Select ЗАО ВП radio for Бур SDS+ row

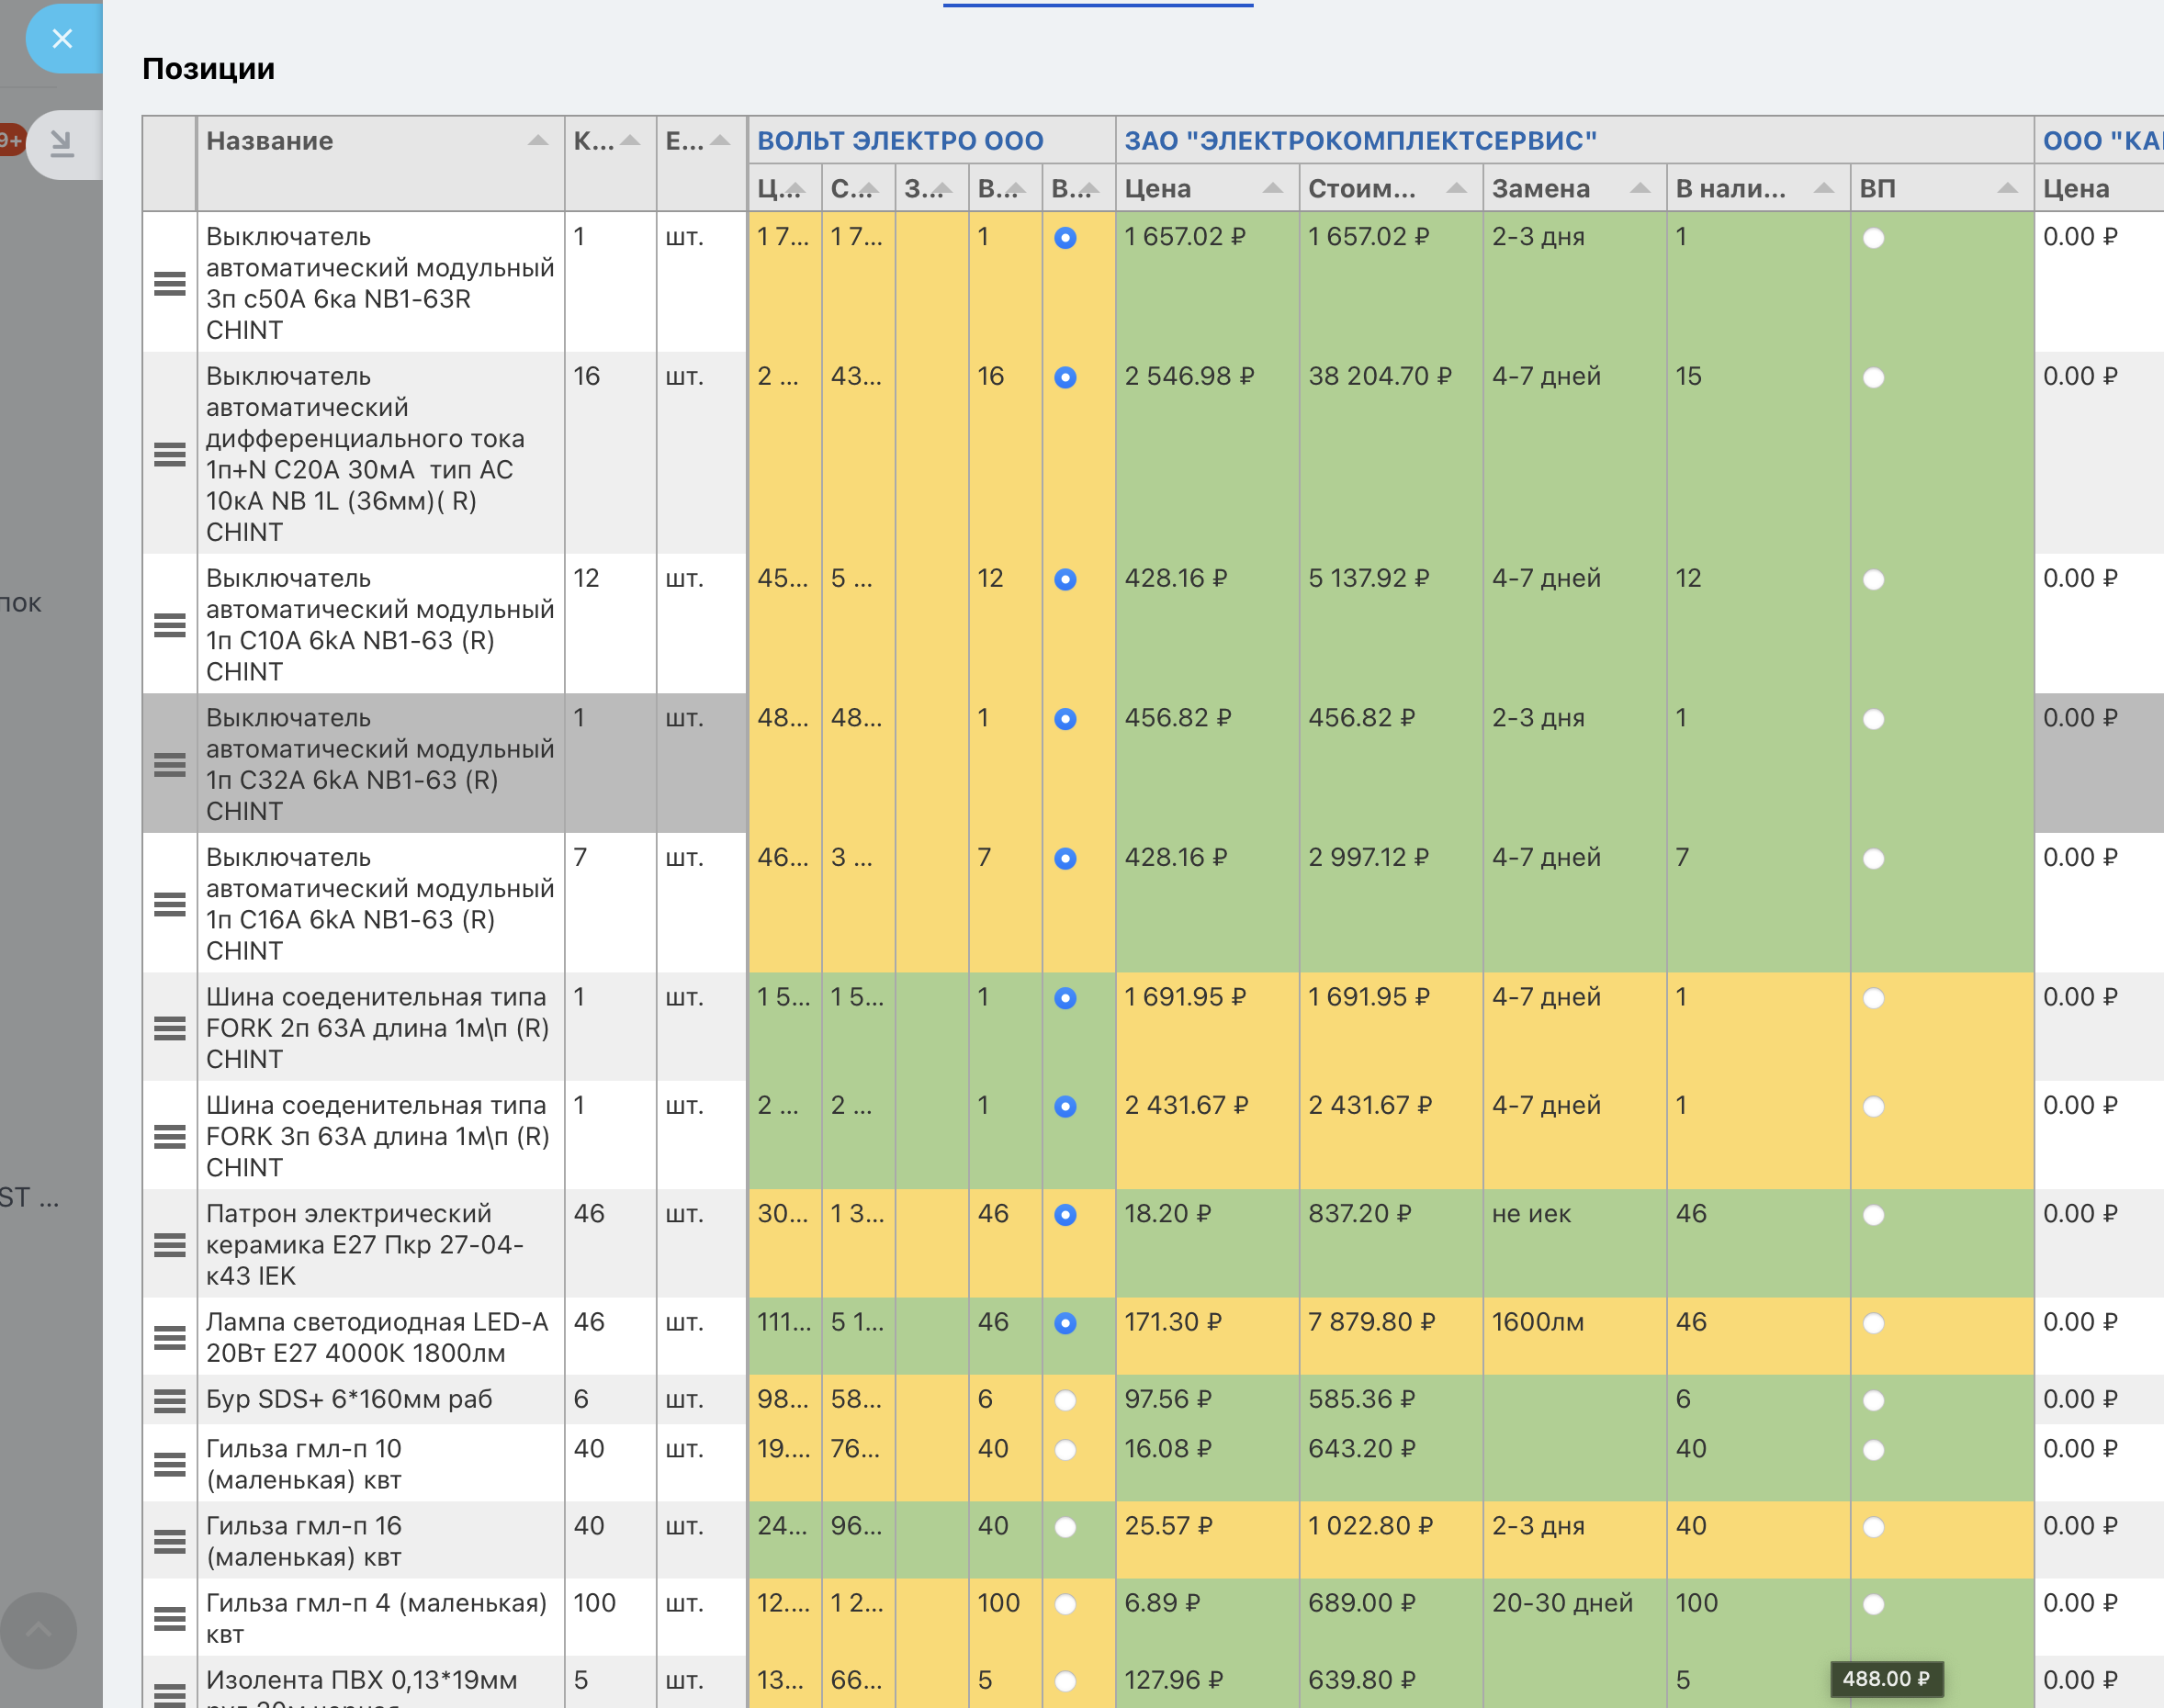pos(1874,1400)
